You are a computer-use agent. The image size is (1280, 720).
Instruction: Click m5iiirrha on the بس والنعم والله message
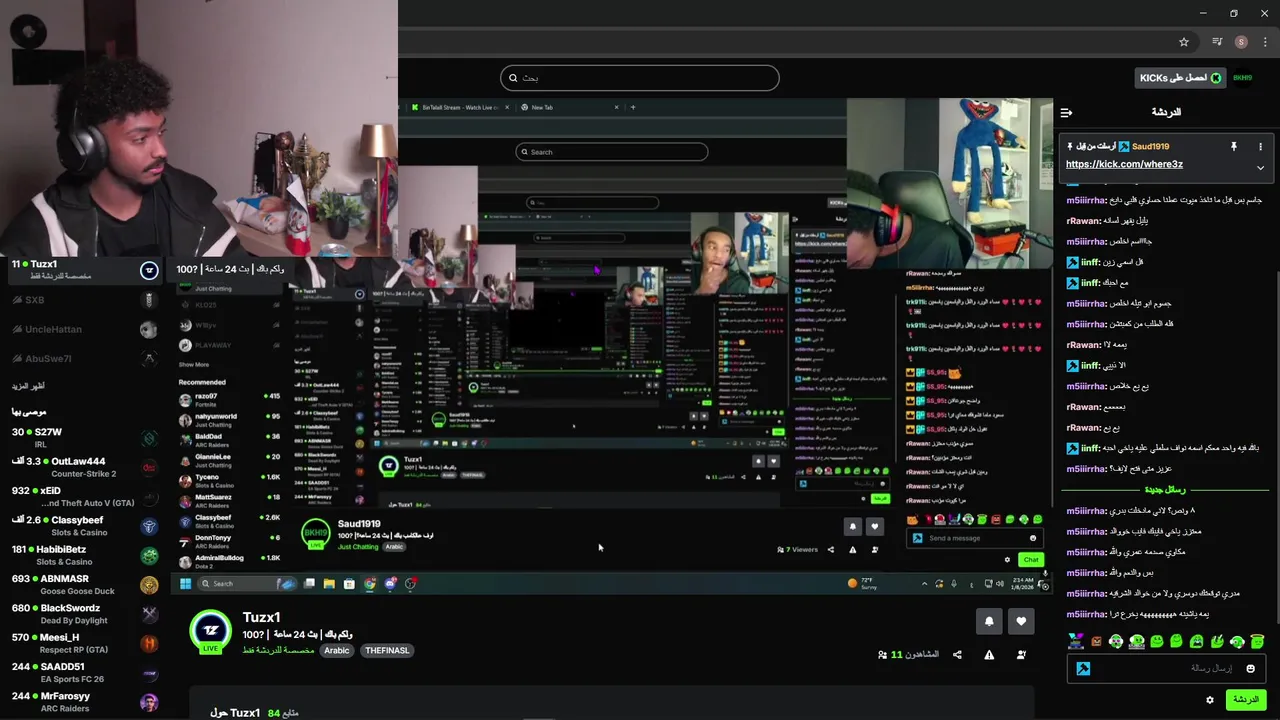tap(1086, 573)
